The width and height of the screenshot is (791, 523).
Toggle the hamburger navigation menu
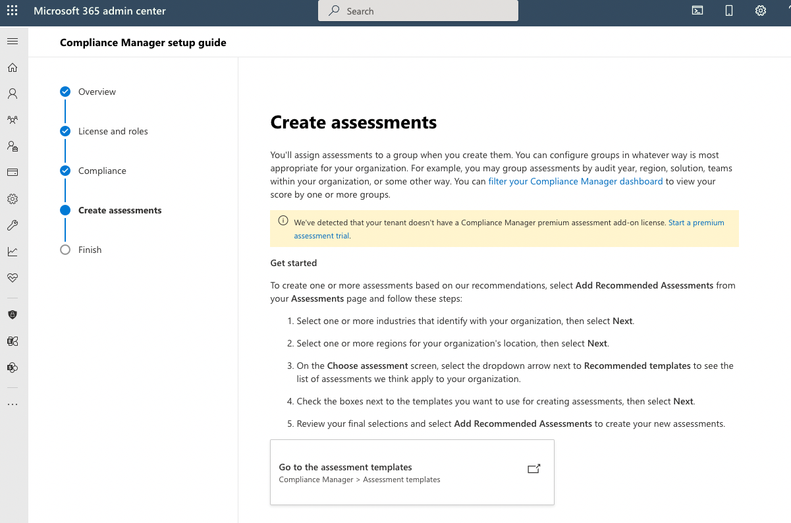tap(13, 41)
